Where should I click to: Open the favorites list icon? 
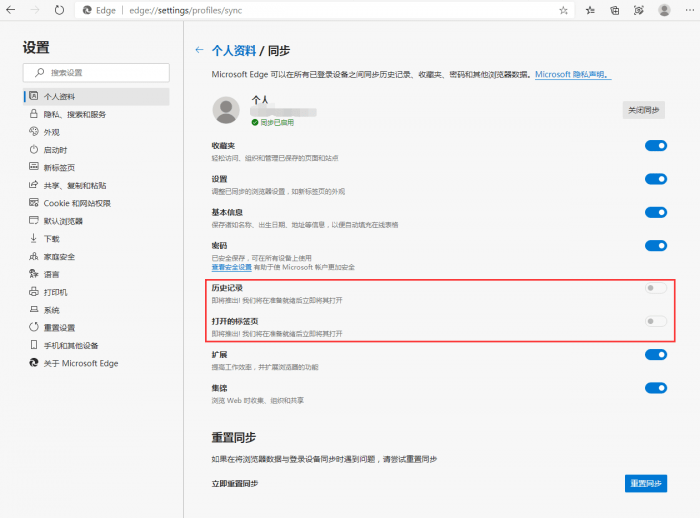coord(590,10)
